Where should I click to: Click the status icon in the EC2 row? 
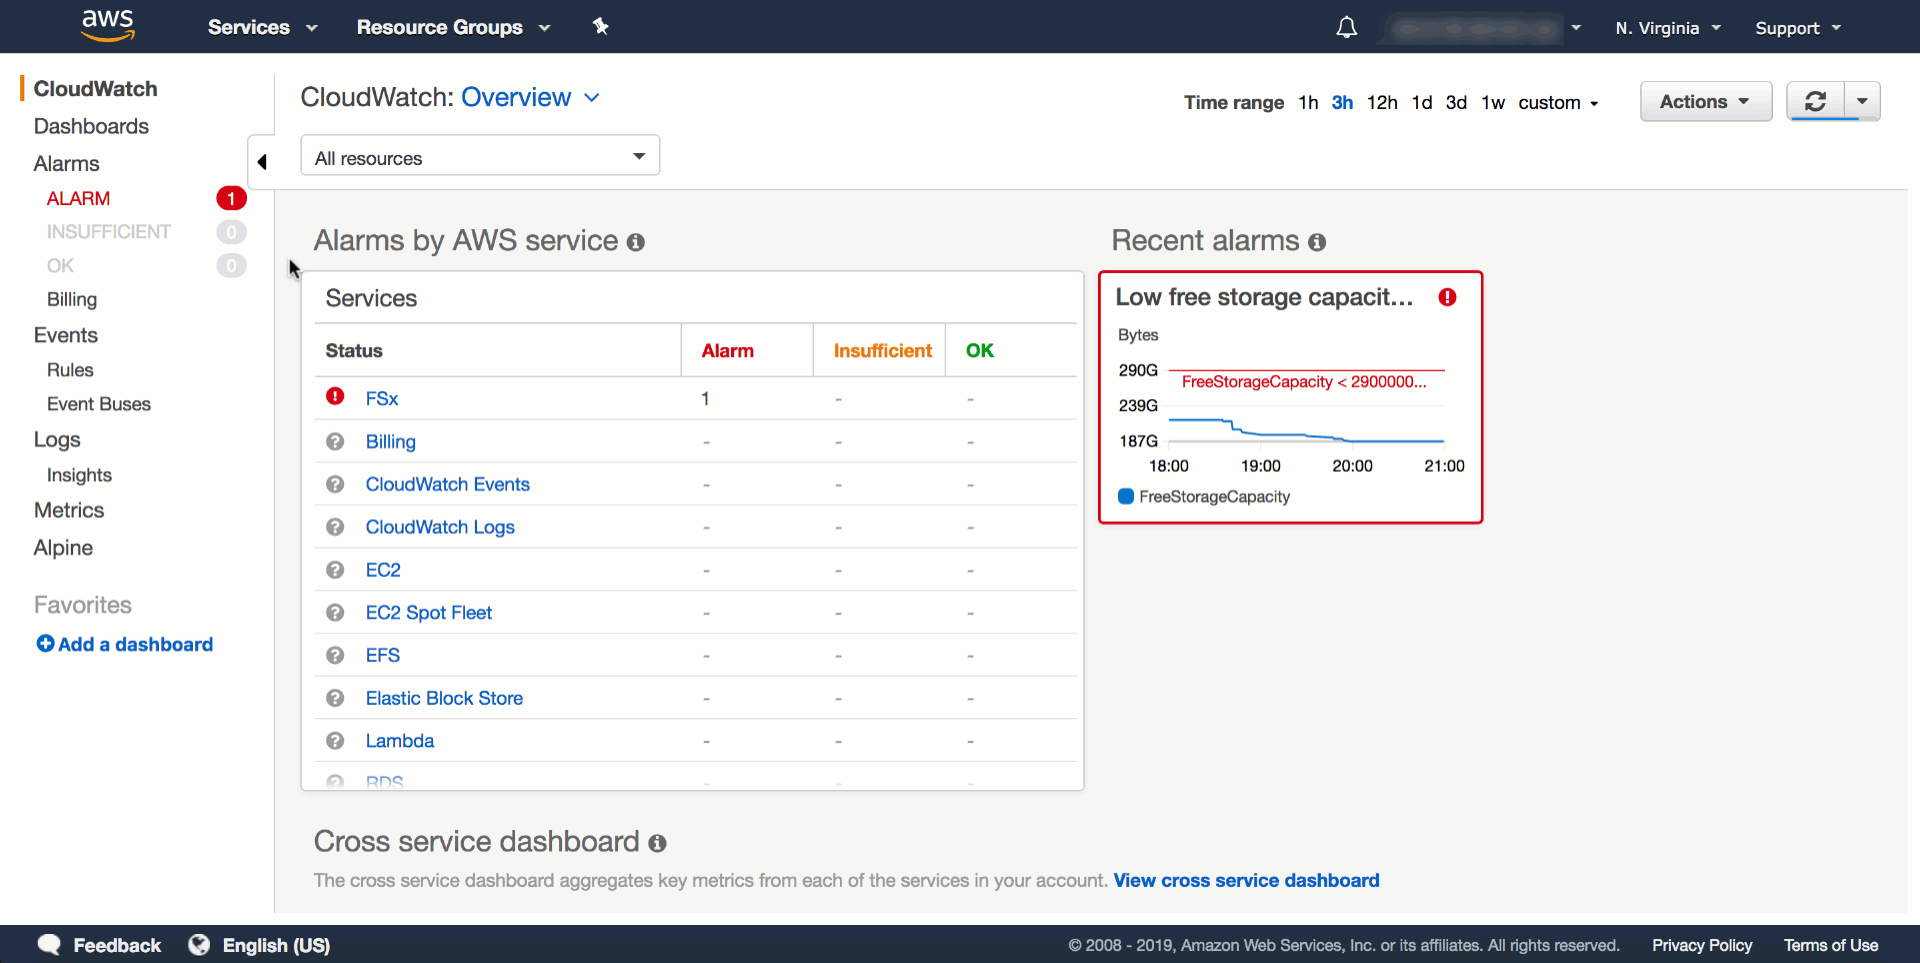tap(335, 570)
